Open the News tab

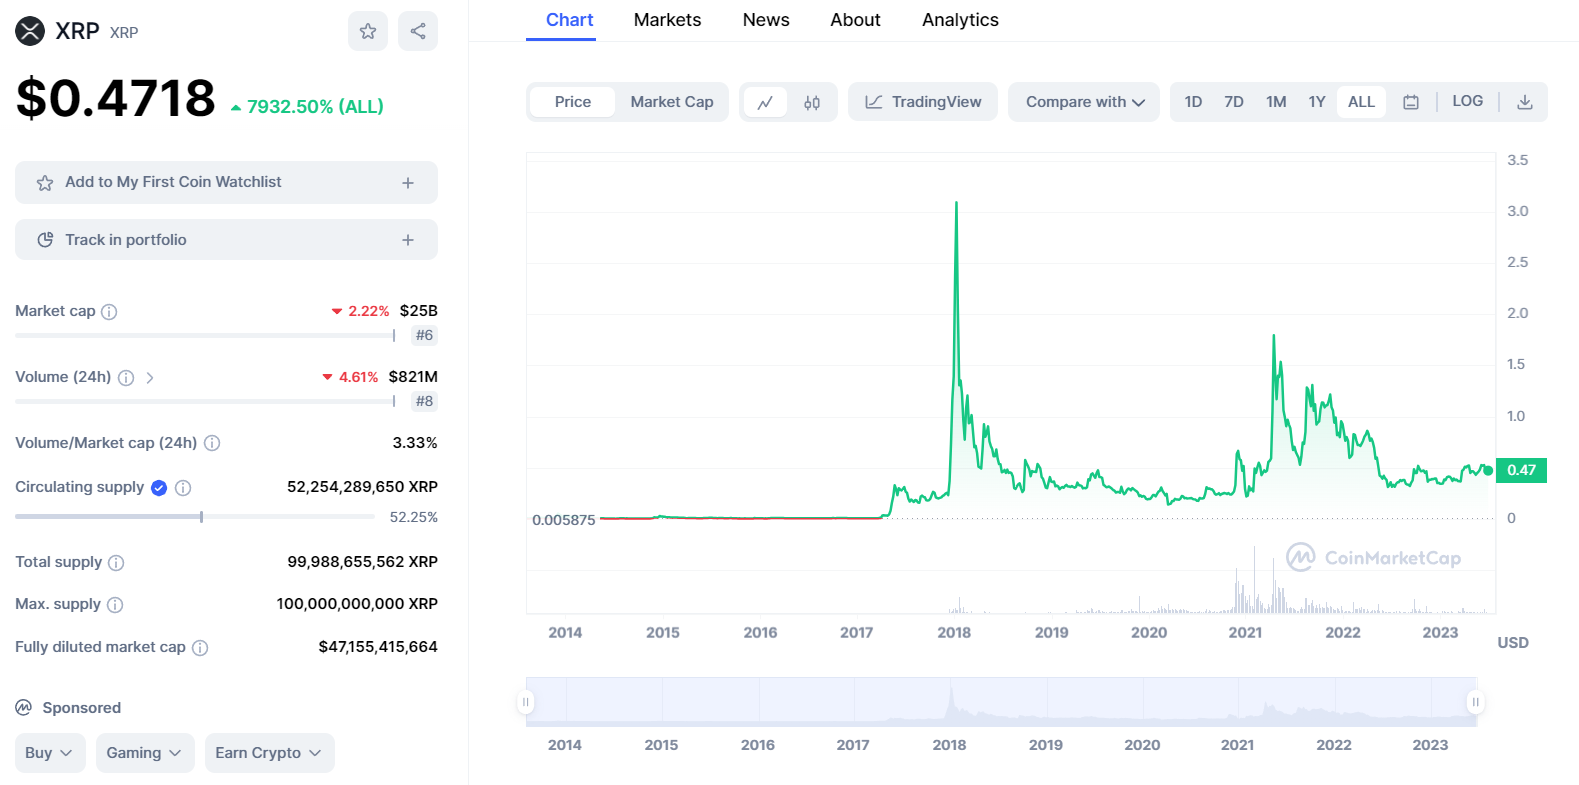point(766,20)
